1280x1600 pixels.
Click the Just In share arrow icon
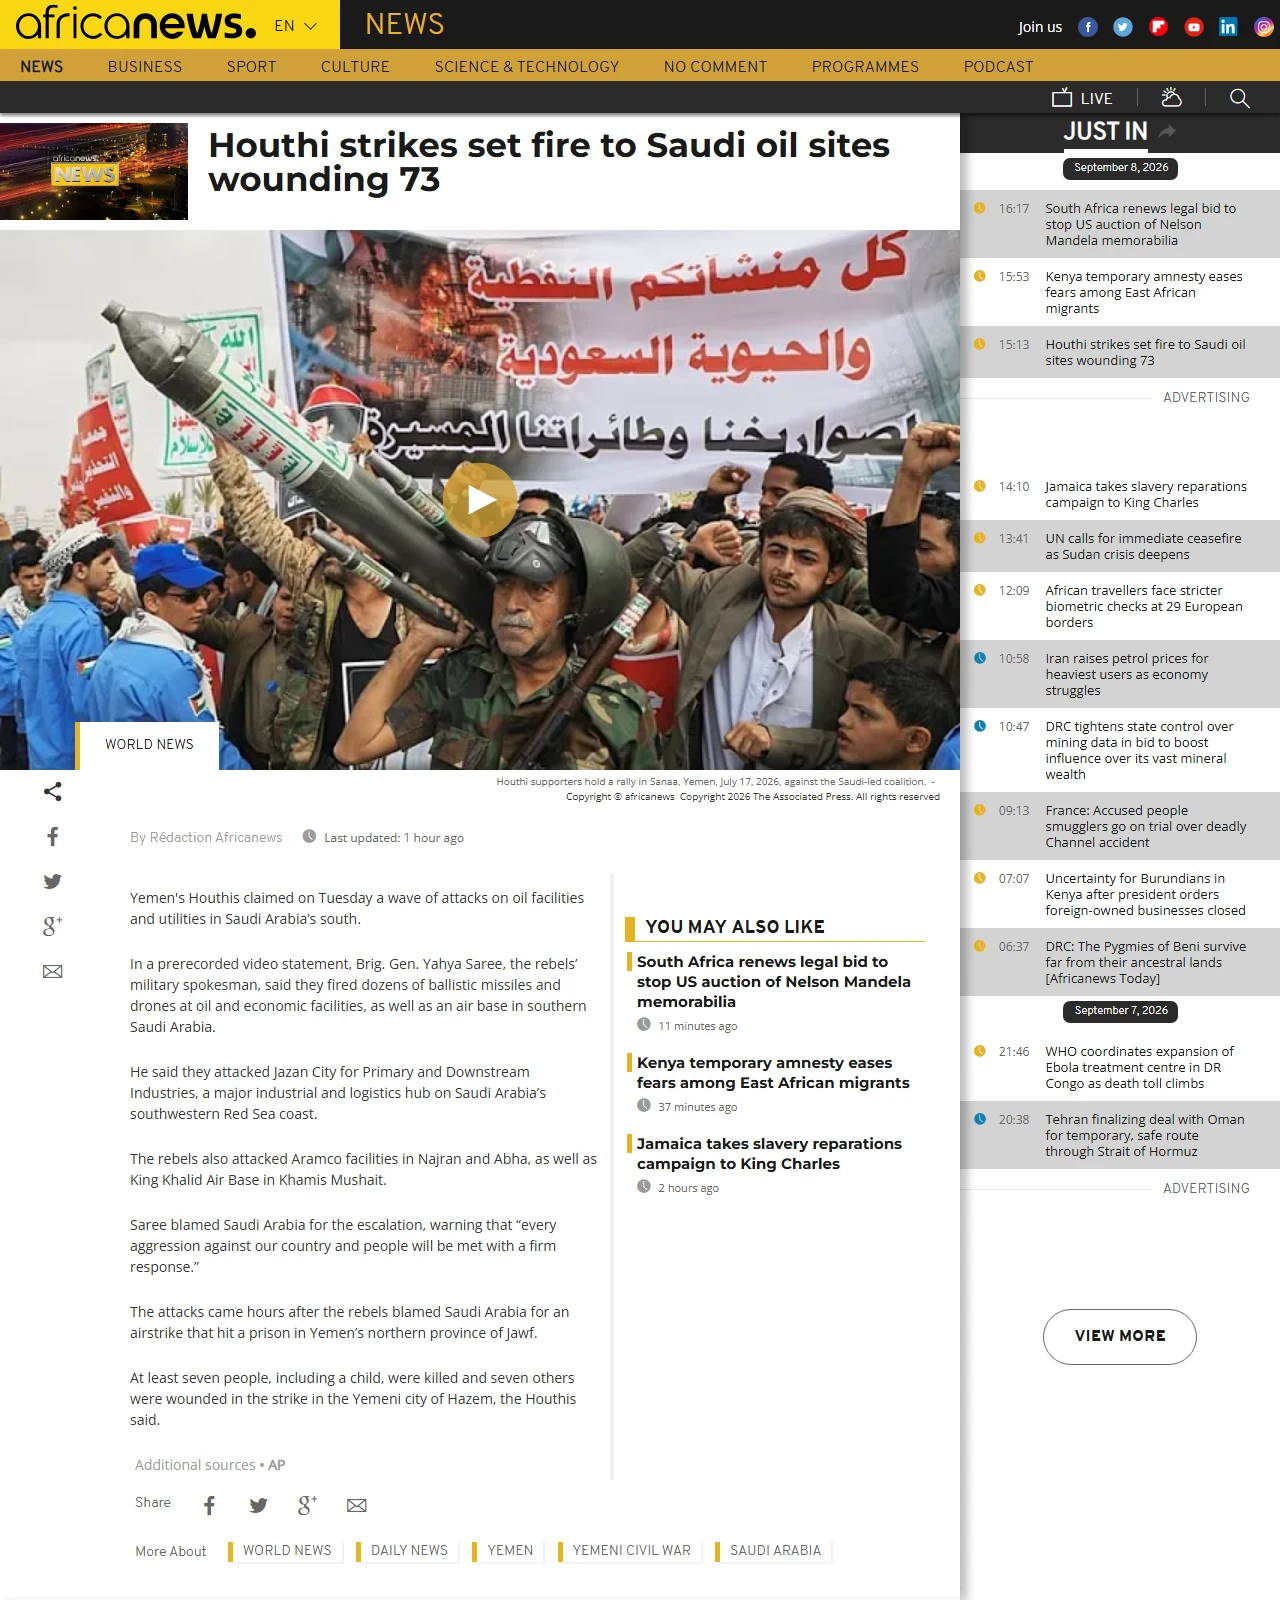pyautogui.click(x=1167, y=131)
